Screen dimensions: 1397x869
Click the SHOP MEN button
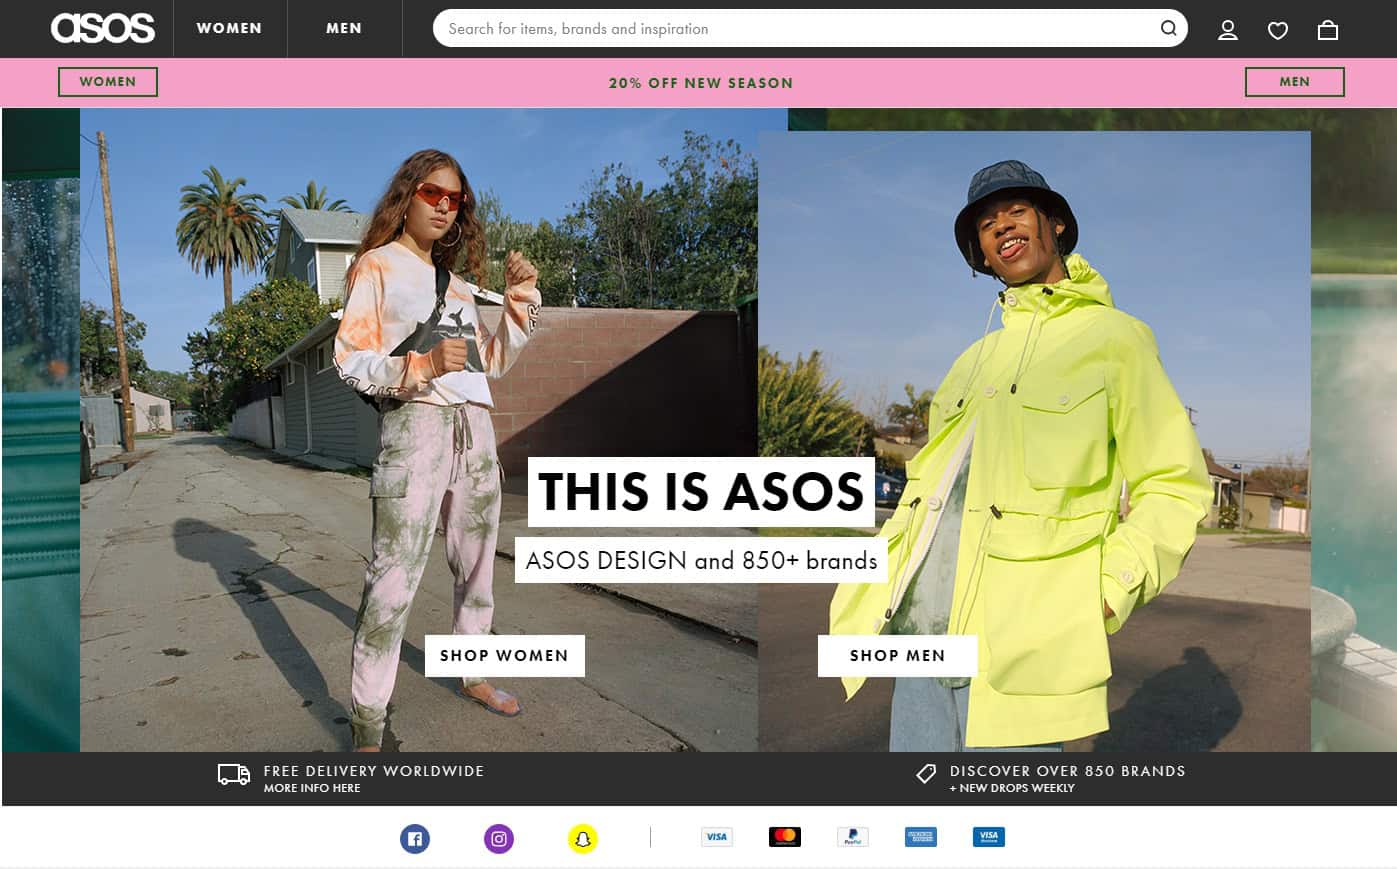898,656
